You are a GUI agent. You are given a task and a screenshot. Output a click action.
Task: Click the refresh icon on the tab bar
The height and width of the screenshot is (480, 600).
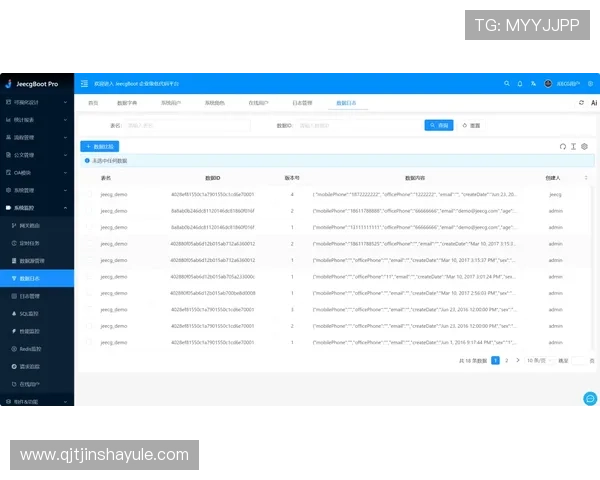point(581,103)
